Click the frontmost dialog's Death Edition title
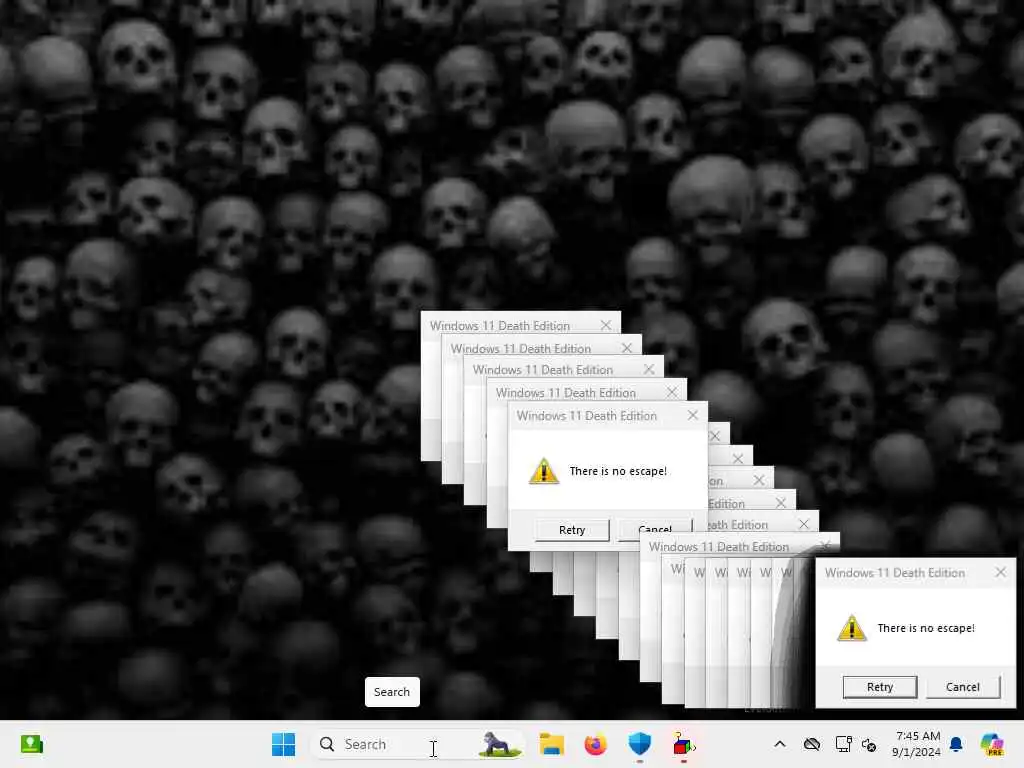The height and width of the screenshot is (768, 1024). click(x=895, y=573)
